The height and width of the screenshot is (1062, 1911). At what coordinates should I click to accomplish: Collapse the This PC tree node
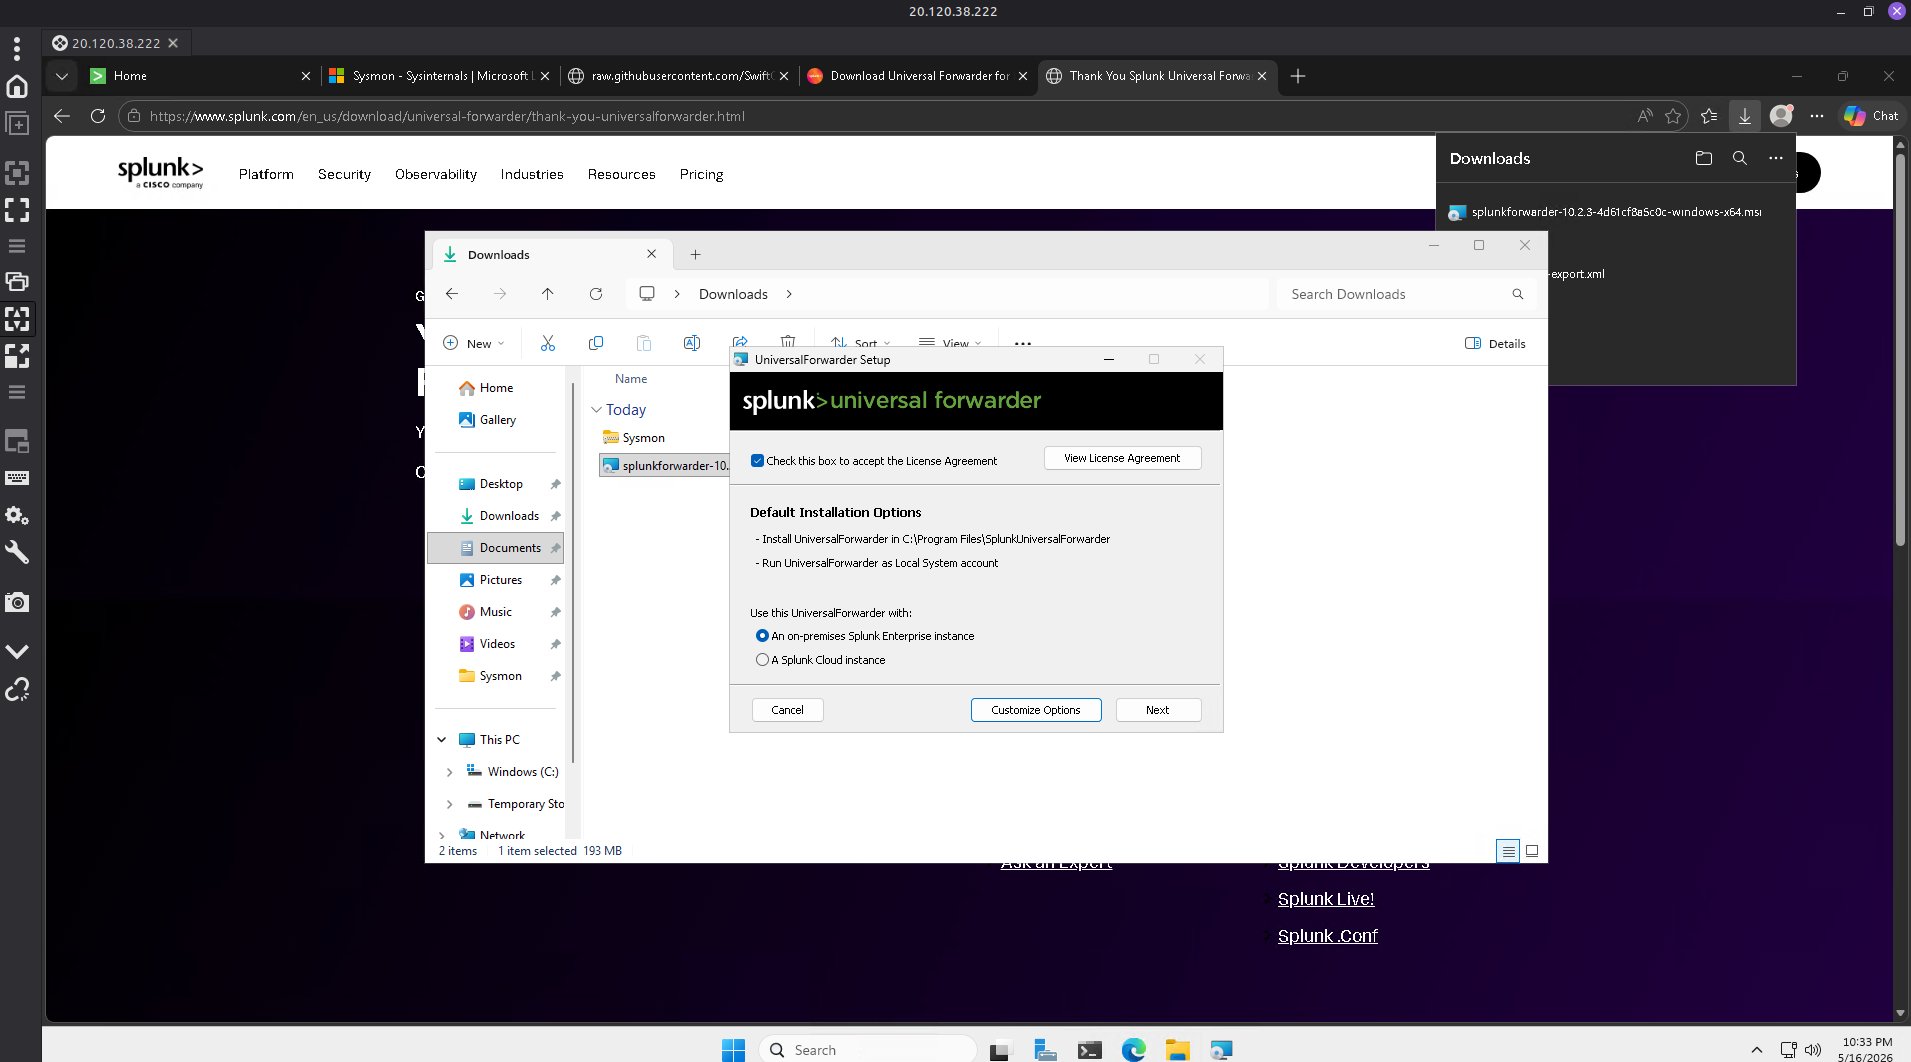(442, 740)
